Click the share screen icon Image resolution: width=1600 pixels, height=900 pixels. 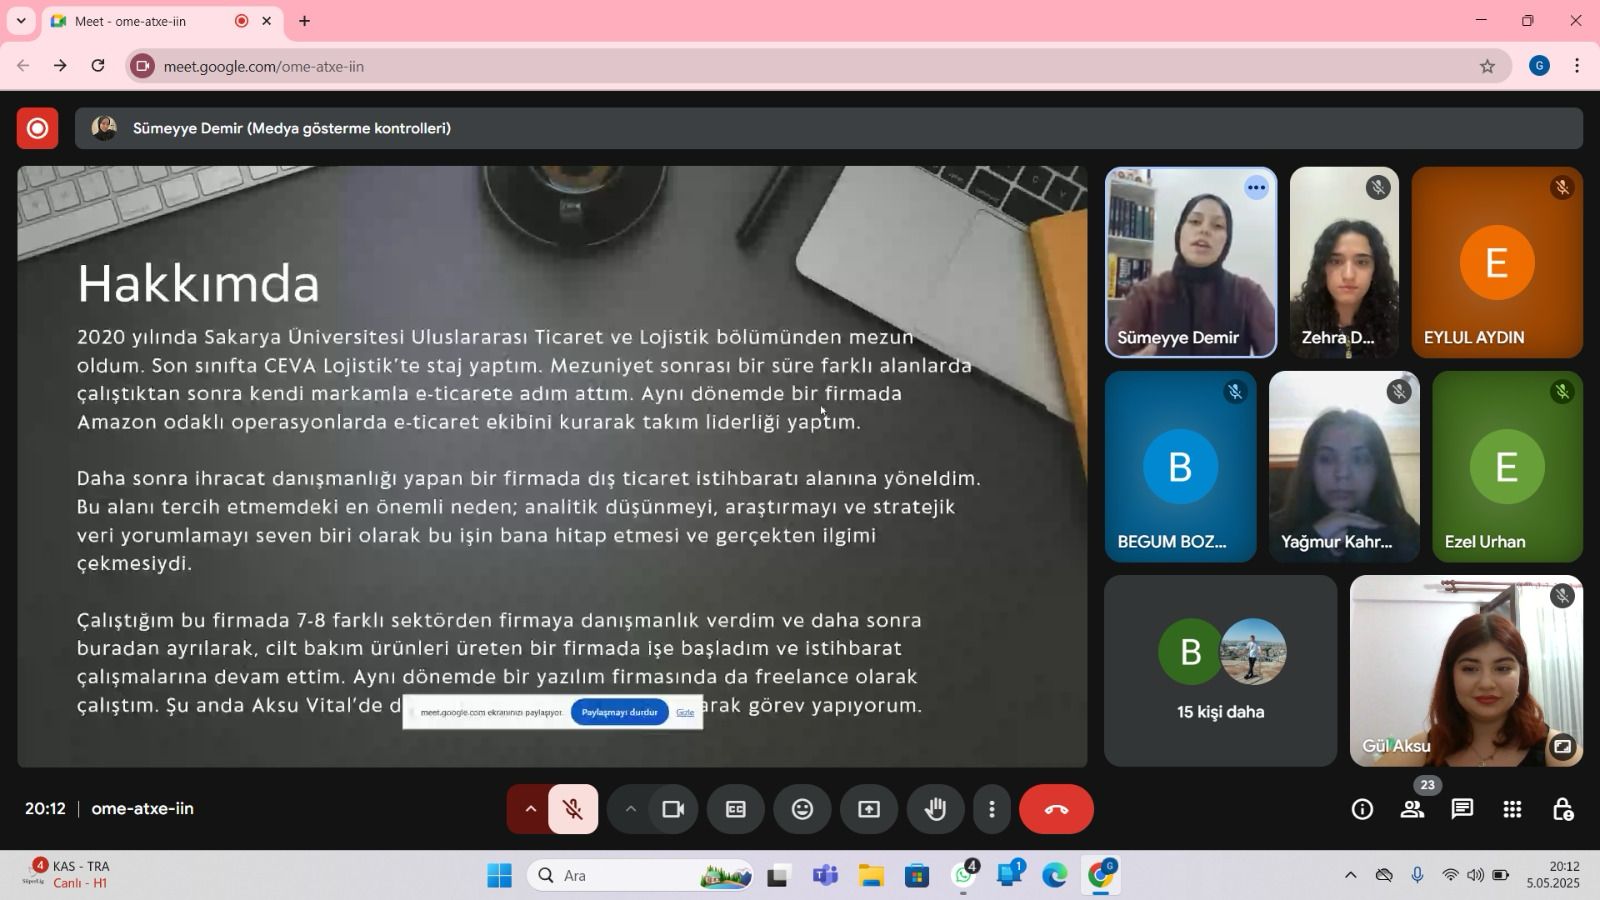869,809
